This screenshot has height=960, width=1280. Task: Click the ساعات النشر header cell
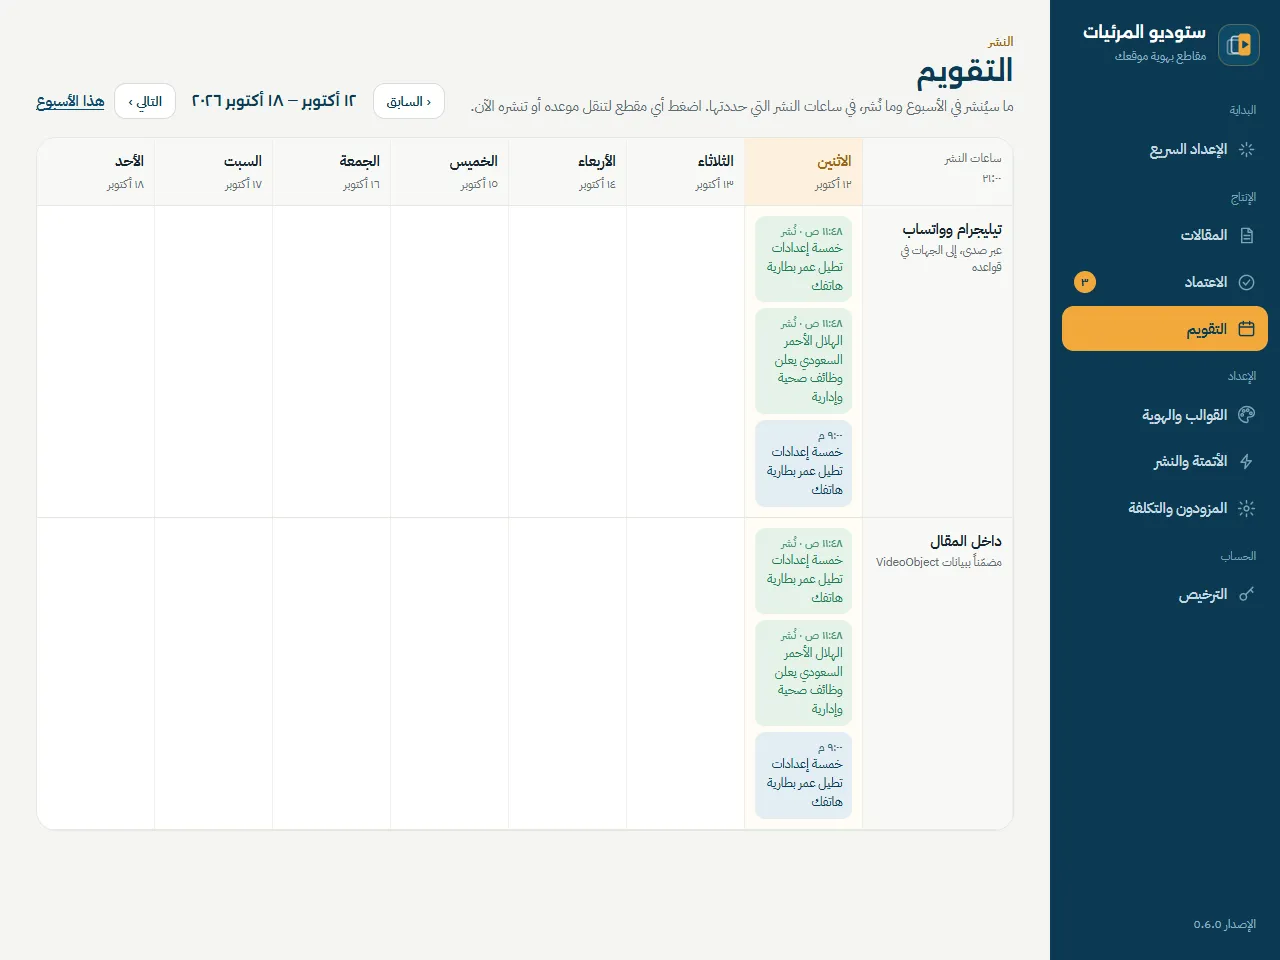[x=938, y=172]
